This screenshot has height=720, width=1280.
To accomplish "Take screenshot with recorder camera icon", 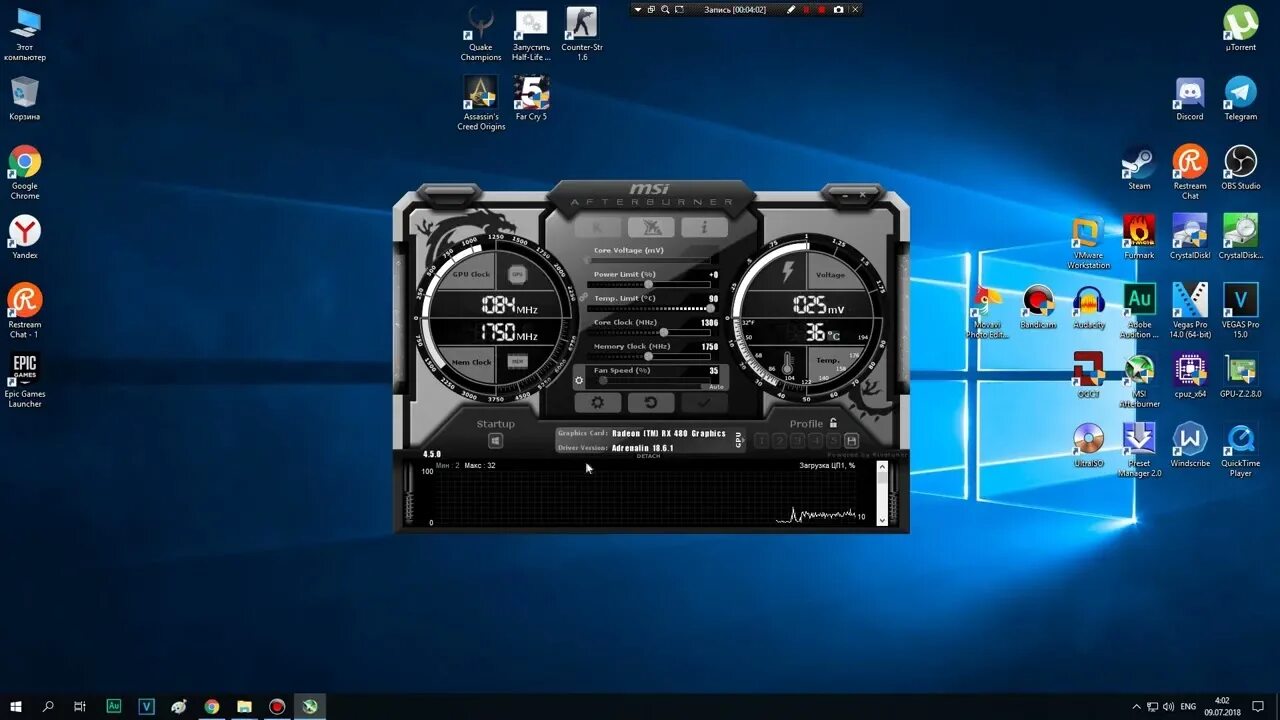I will 838,9.
